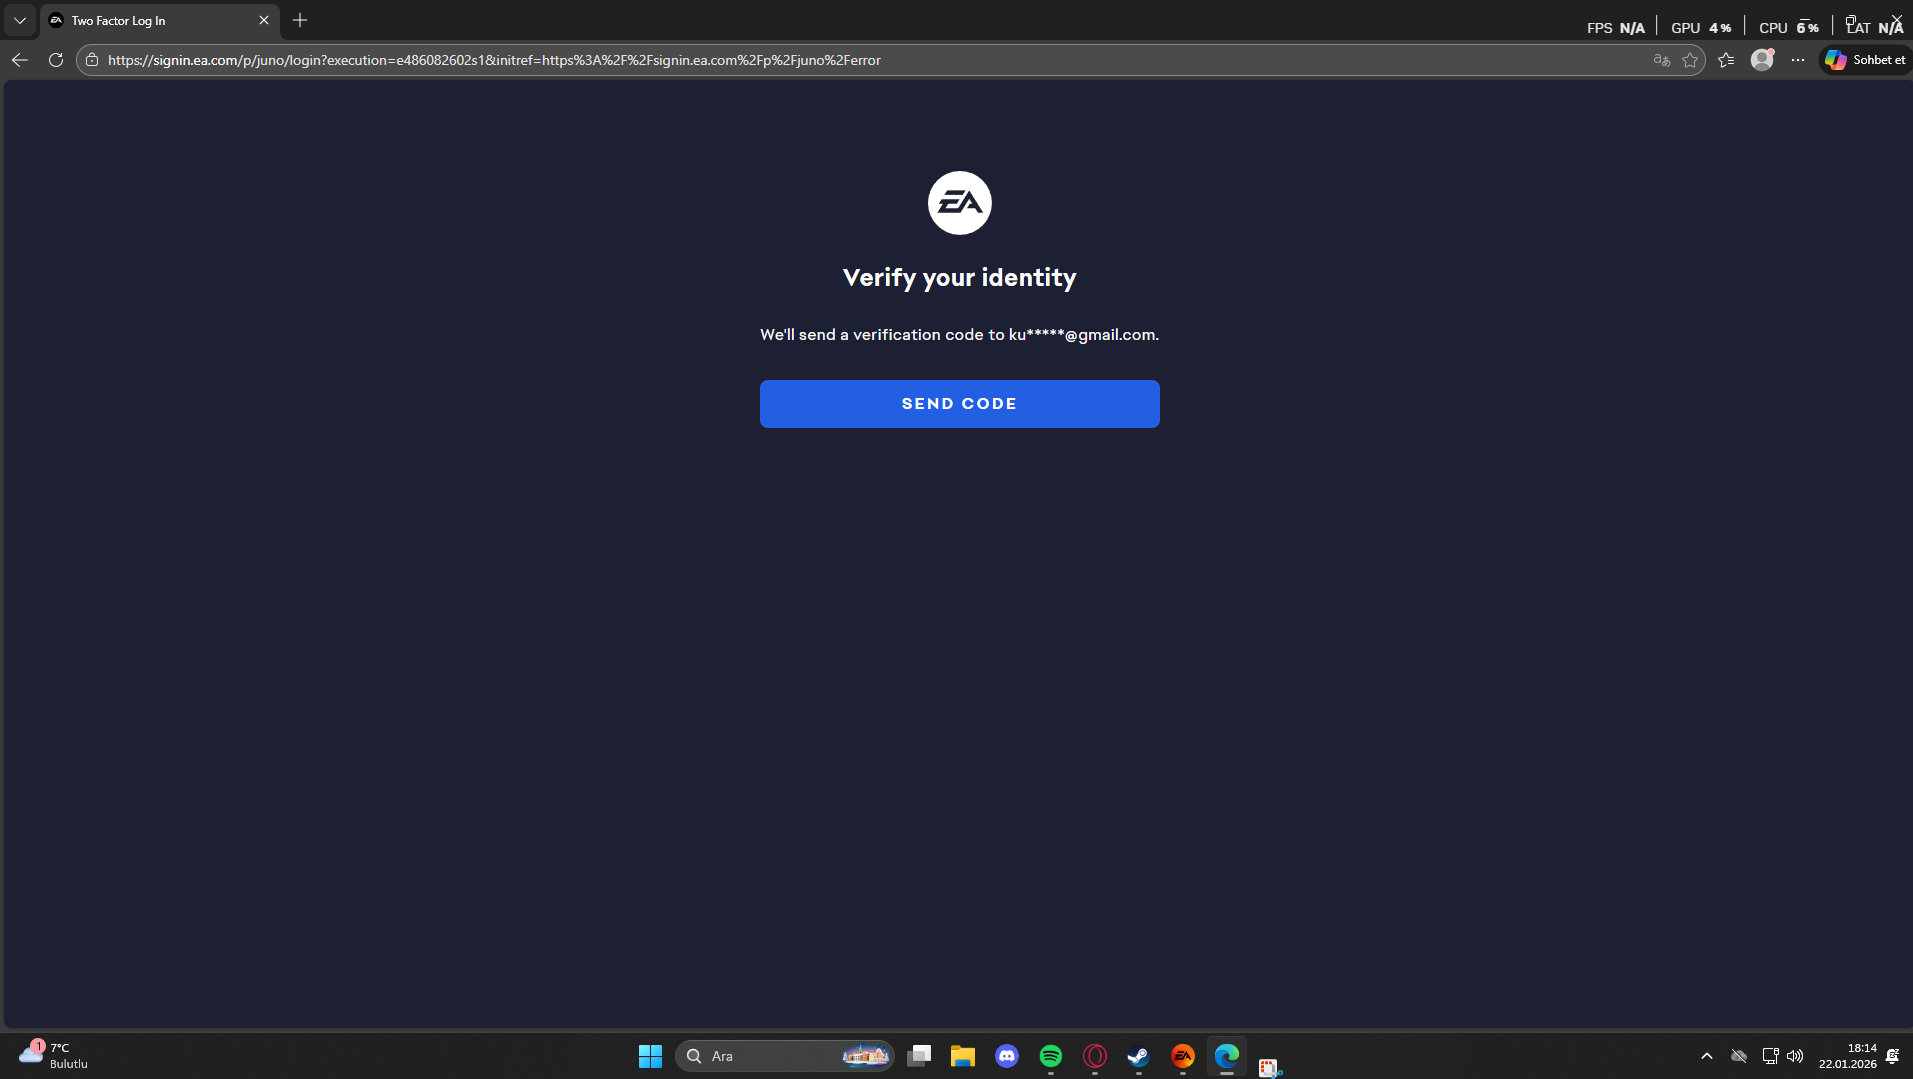Image resolution: width=1913 pixels, height=1079 pixels.
Task: Open Spotify from the taskbar
Action: coord(1051,1056)
